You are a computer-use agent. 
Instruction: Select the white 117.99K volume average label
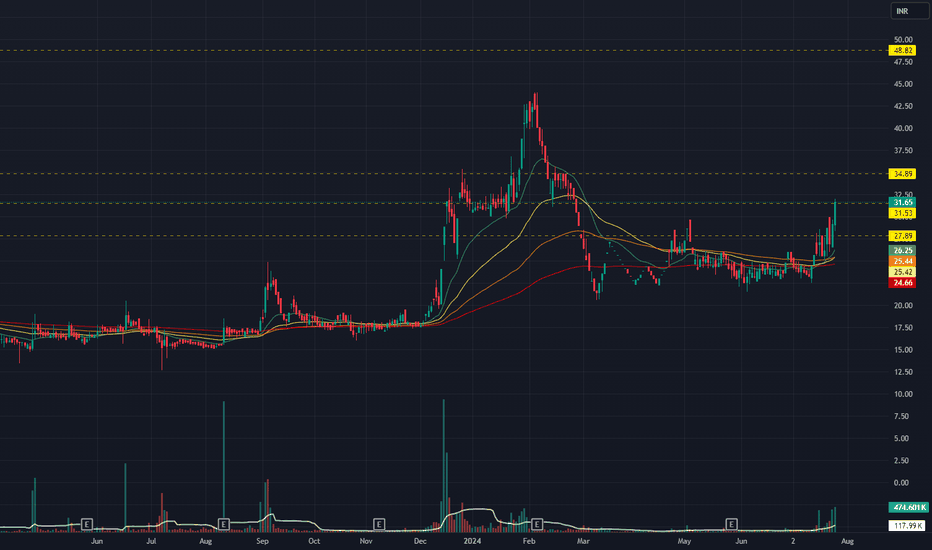tap(907, 526)
